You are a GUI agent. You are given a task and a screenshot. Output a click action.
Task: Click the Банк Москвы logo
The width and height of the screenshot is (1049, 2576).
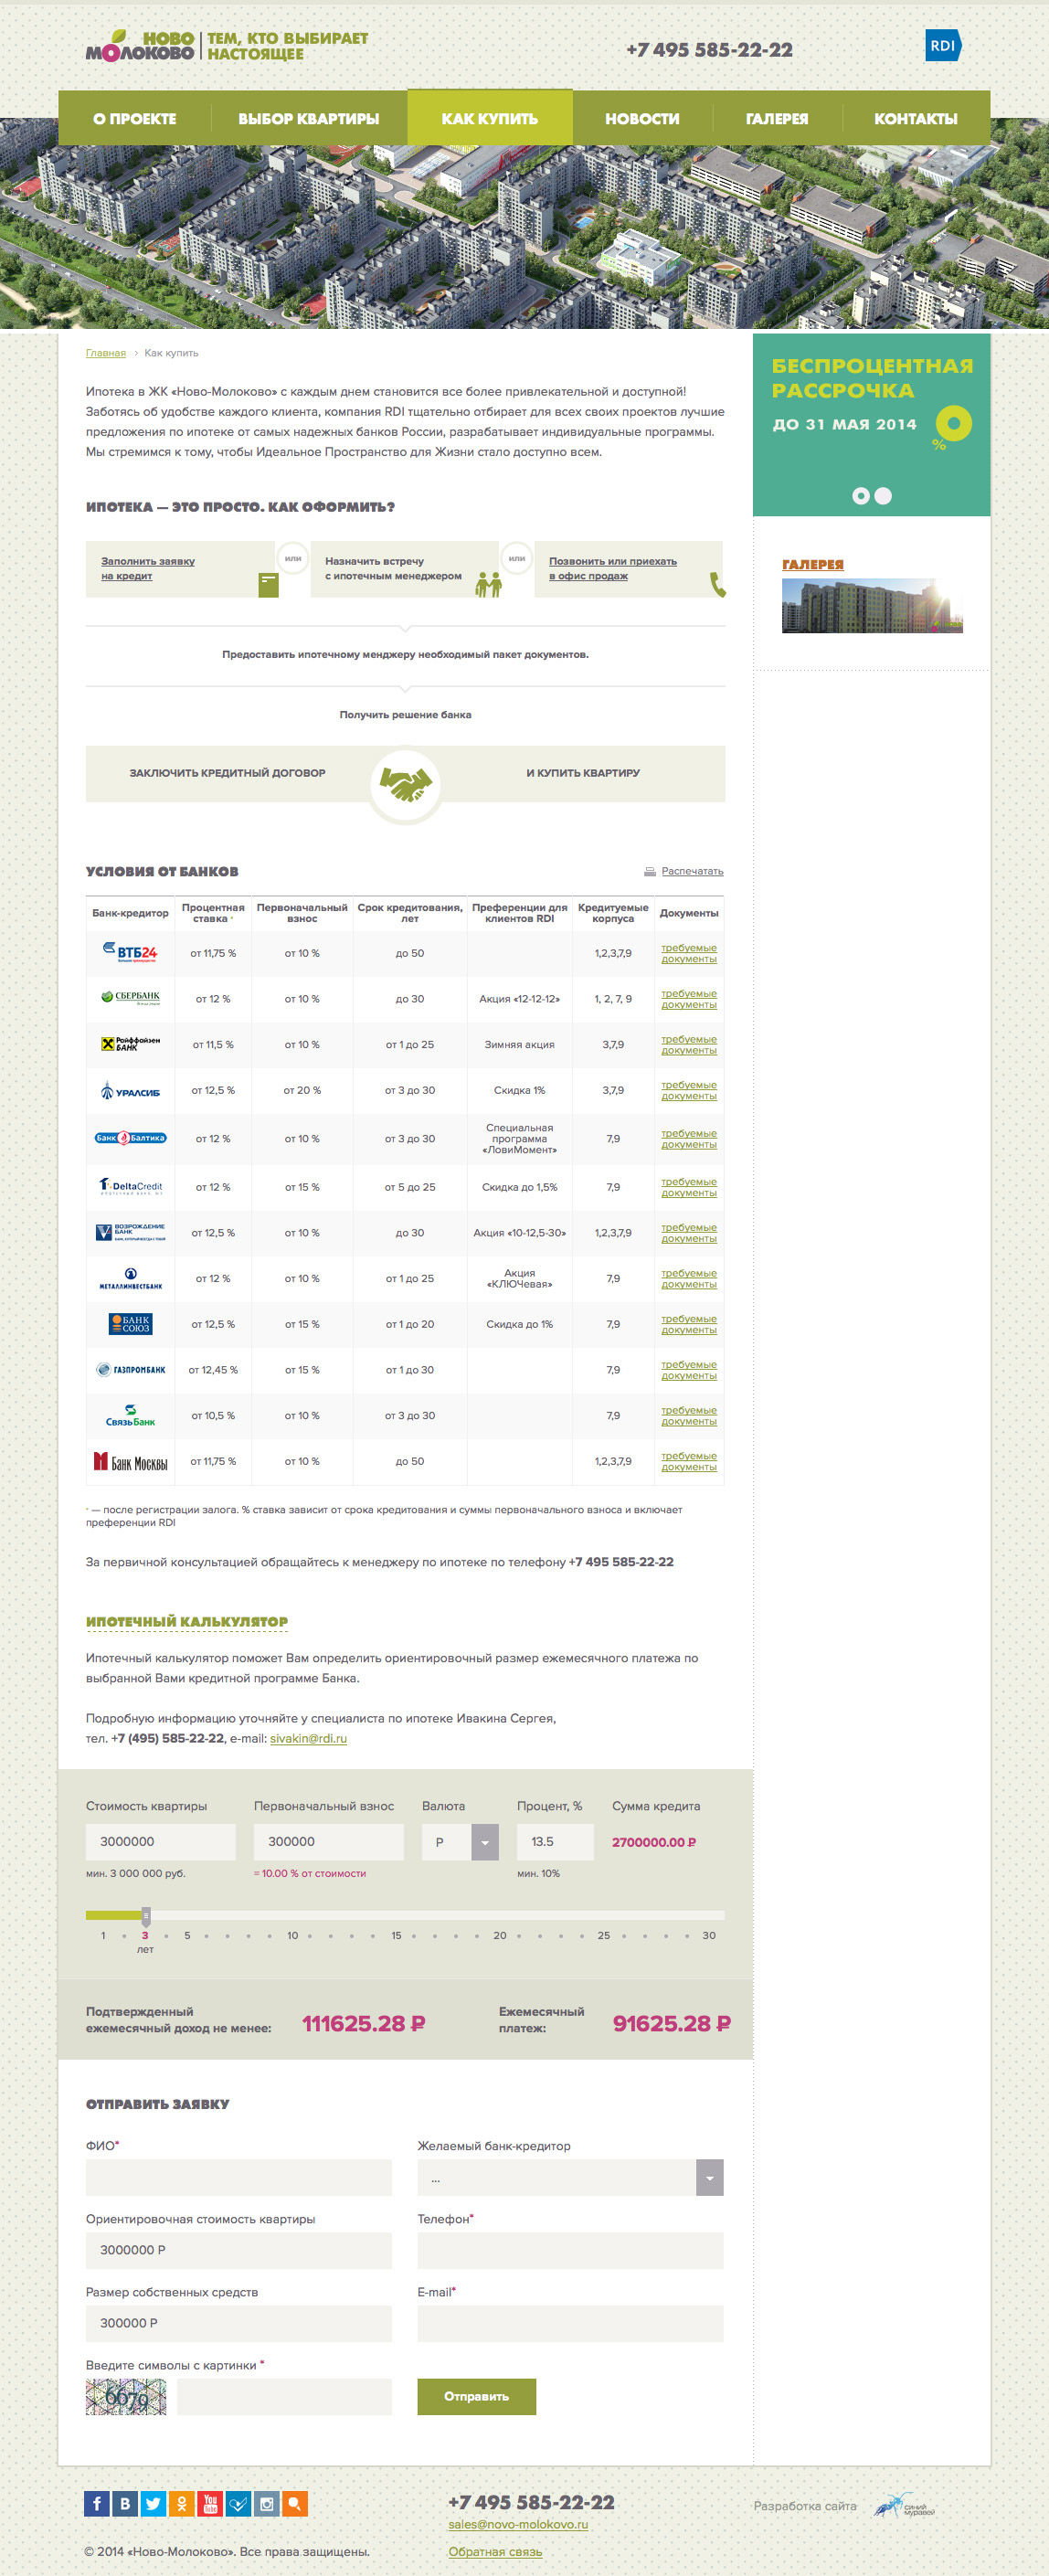point(131,1462)
